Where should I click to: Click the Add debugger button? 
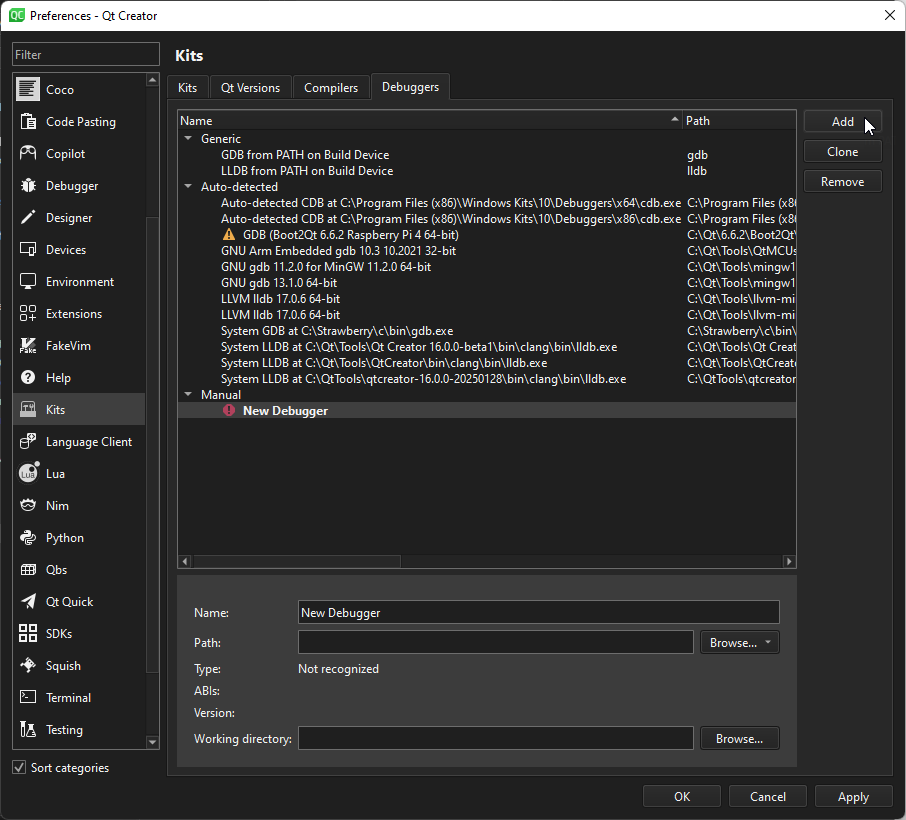coord(842,122)
